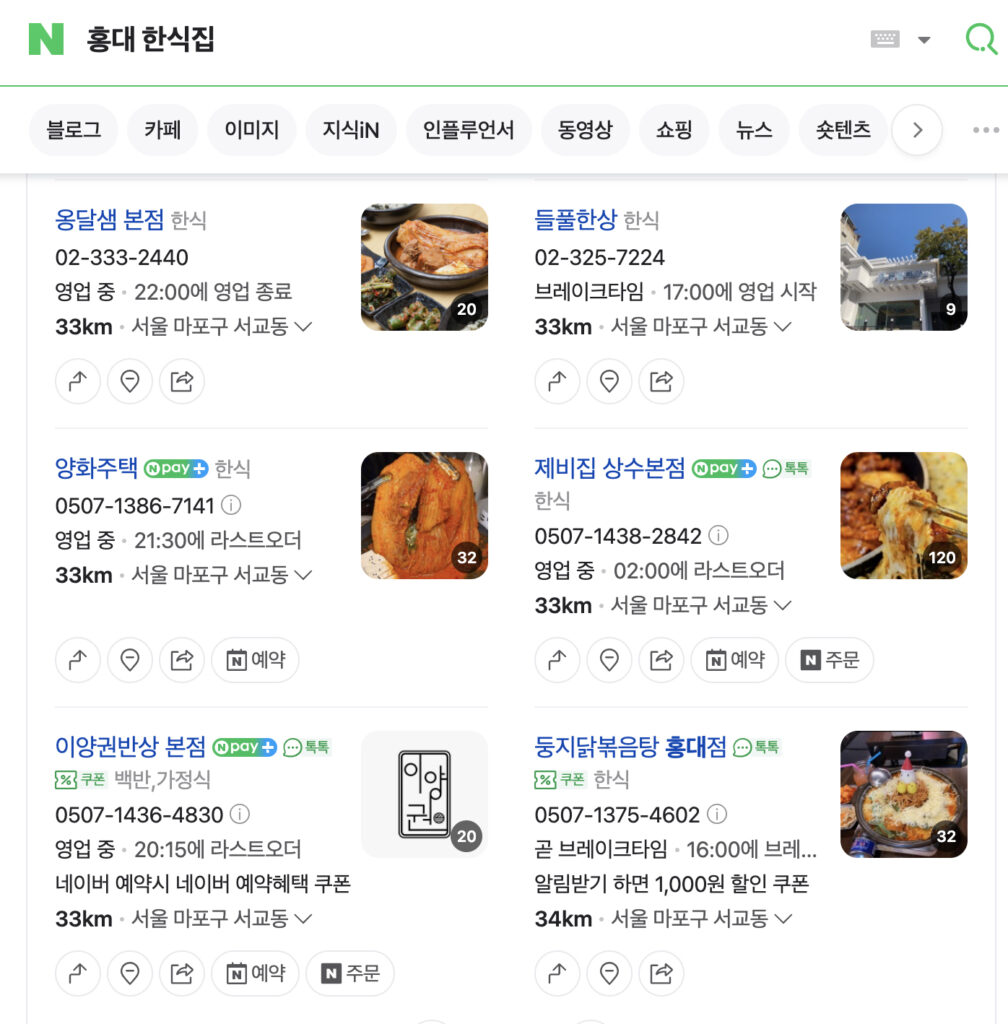
Task: Show phone number info for 양화주택
Action: (231, 505)
